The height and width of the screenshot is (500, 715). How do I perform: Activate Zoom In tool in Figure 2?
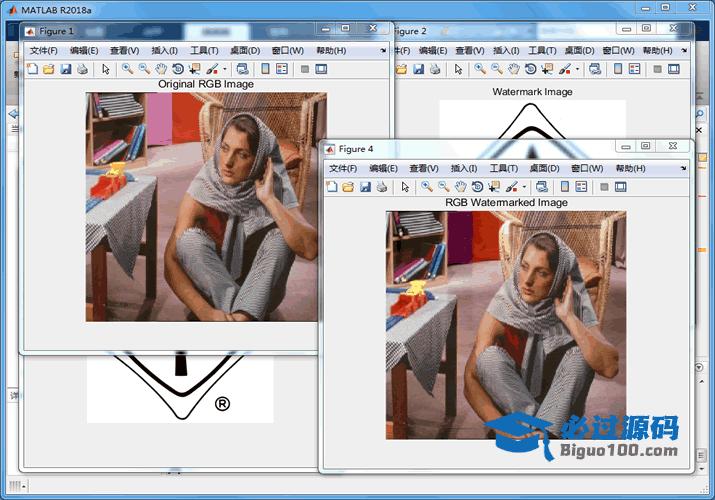click(480, 69)
